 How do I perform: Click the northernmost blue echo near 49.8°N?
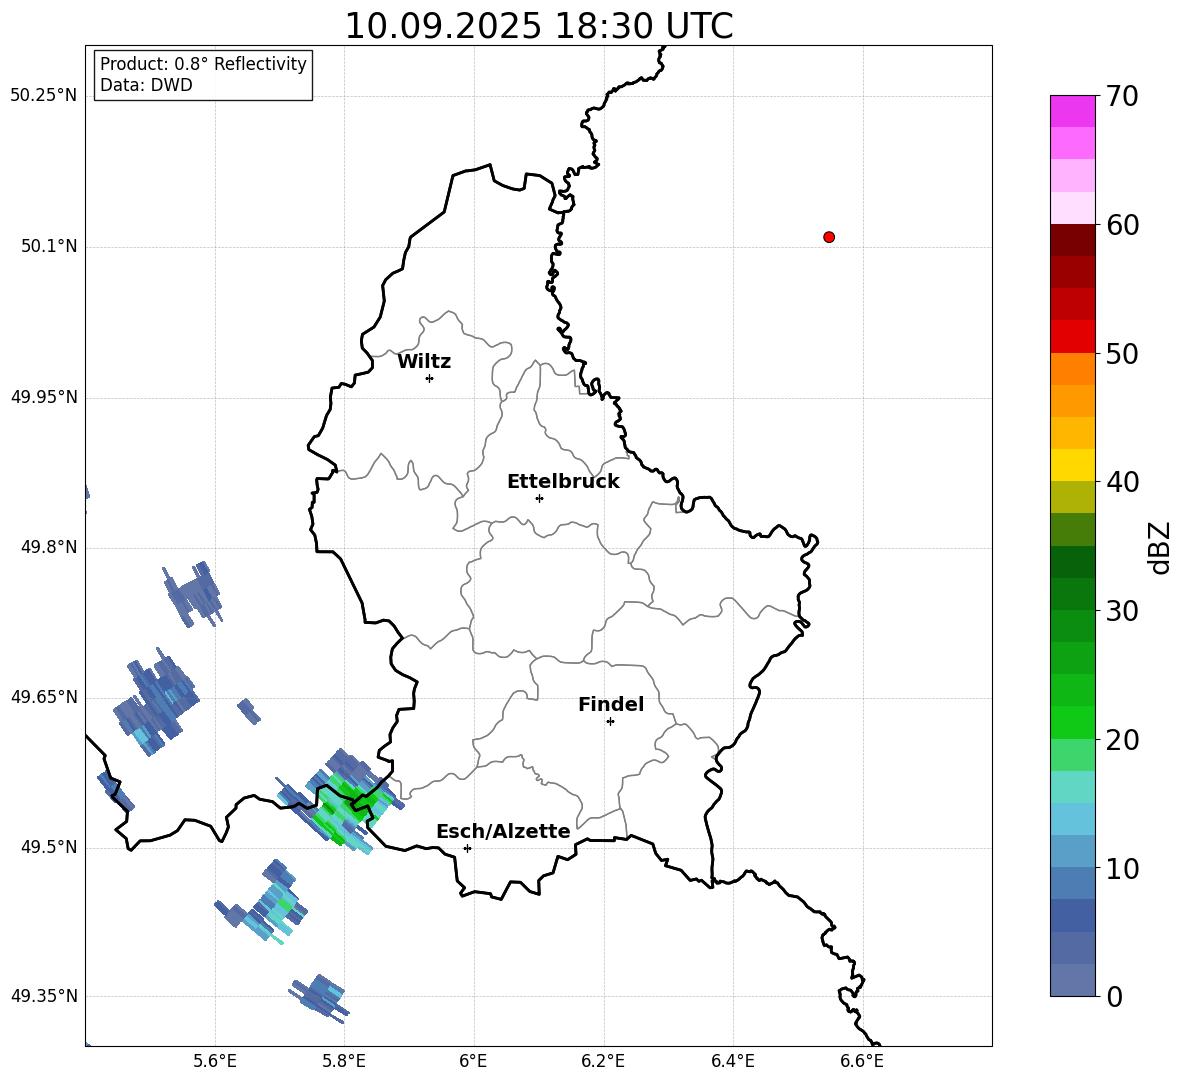coord(193,595)
